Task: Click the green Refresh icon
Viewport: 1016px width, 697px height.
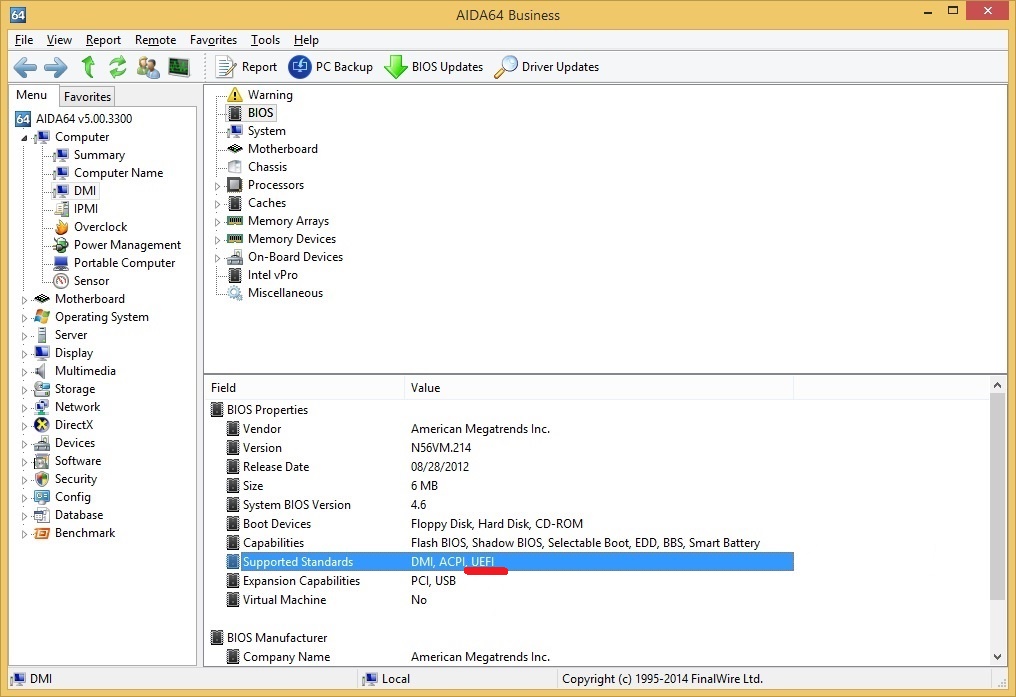Action: click(x=117, y=67)
